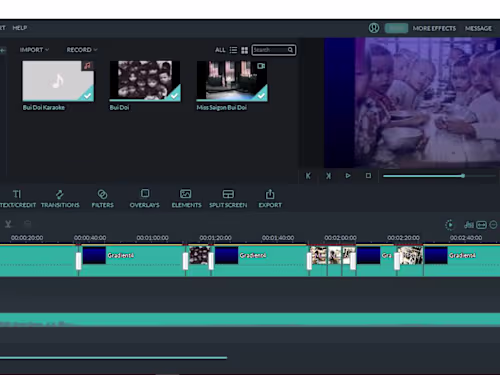The image size is (500, 375).
Task: Switch media library to grid view
Action: (x=245, y=50)
